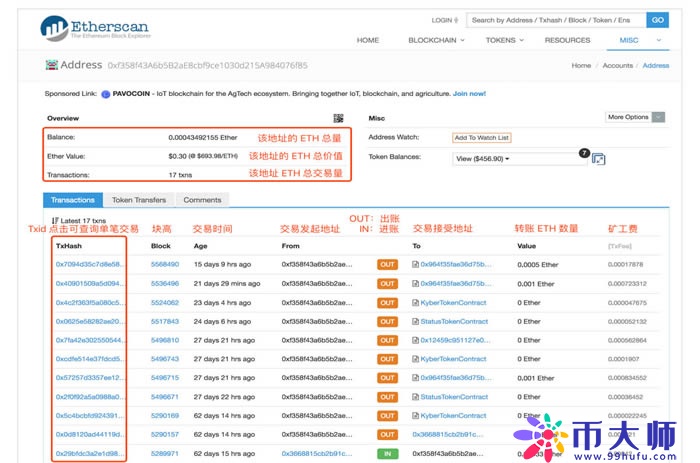Open the address QR code icon
Screen dimensions: 700x463
[x=338, y=118]
